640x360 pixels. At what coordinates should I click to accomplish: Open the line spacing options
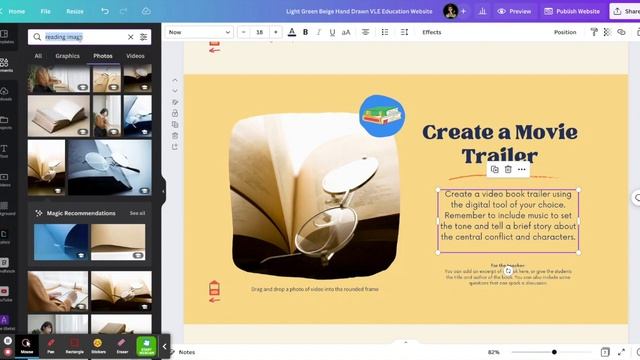[x=404, y=32]
